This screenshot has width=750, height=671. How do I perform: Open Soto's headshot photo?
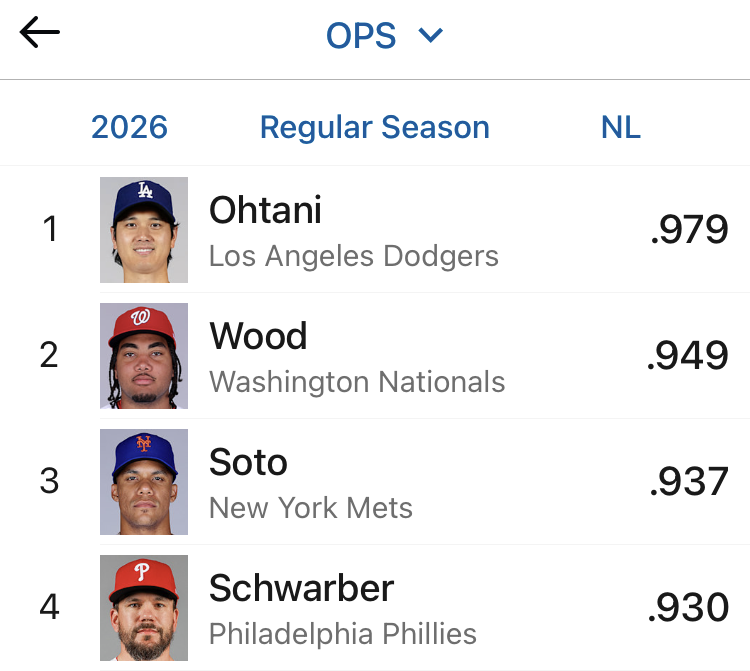click(144, 482)
